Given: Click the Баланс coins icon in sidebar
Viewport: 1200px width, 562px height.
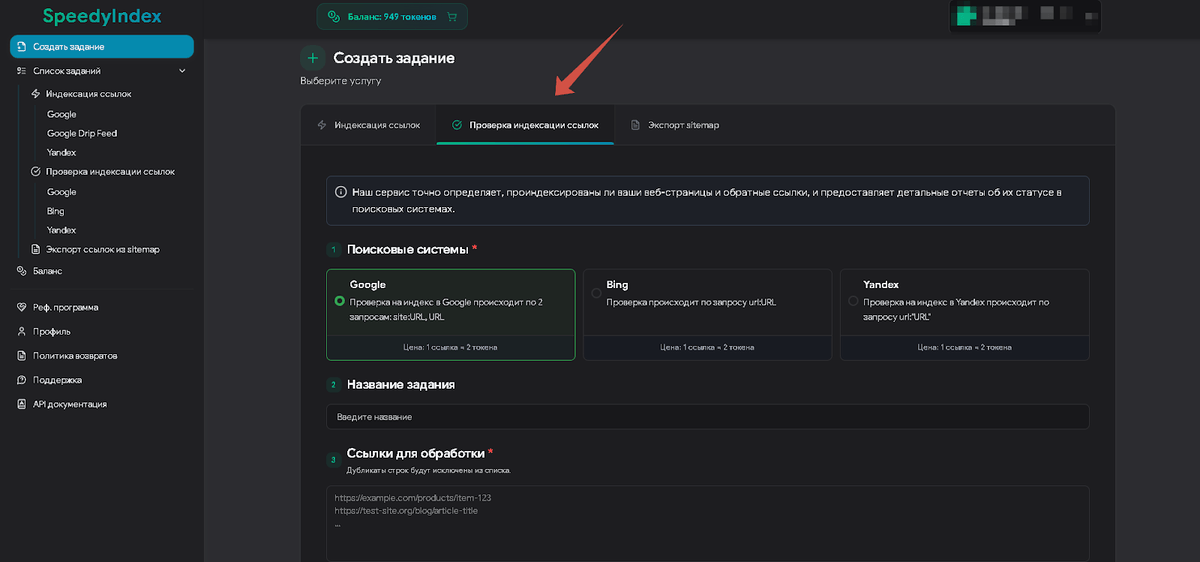Looking at the screenshot, I should pos(22,271).
